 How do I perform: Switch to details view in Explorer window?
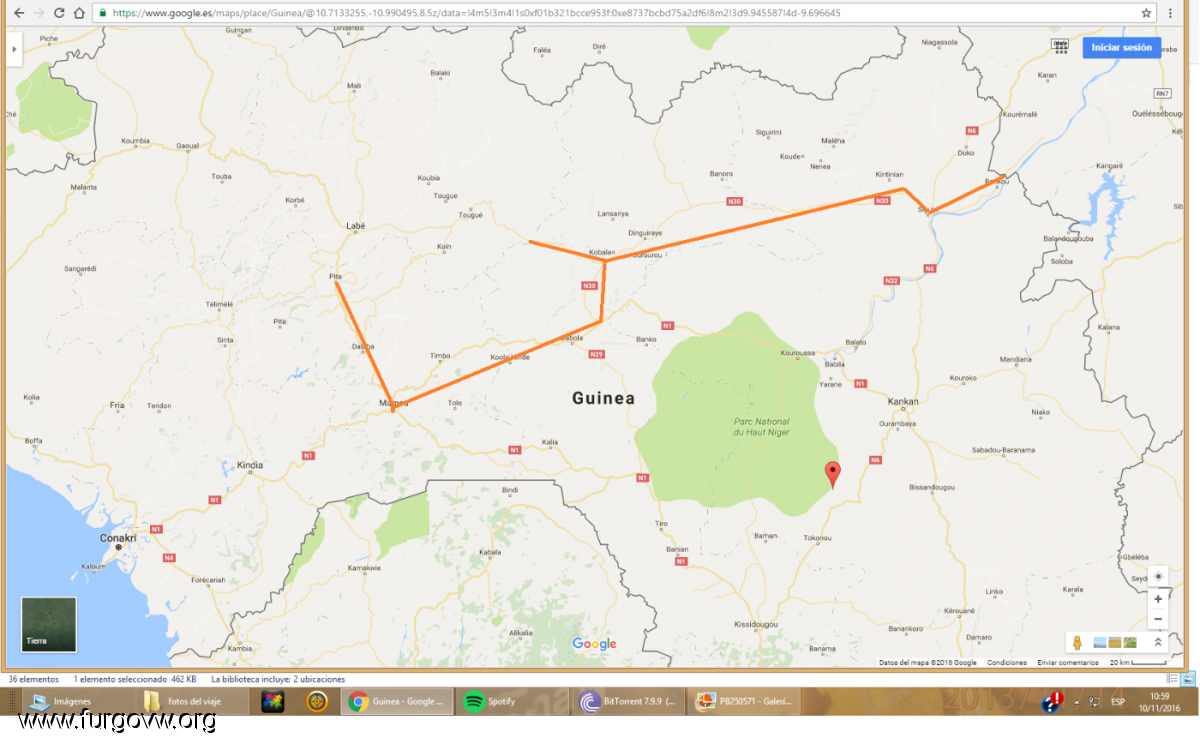(1171, 678)
